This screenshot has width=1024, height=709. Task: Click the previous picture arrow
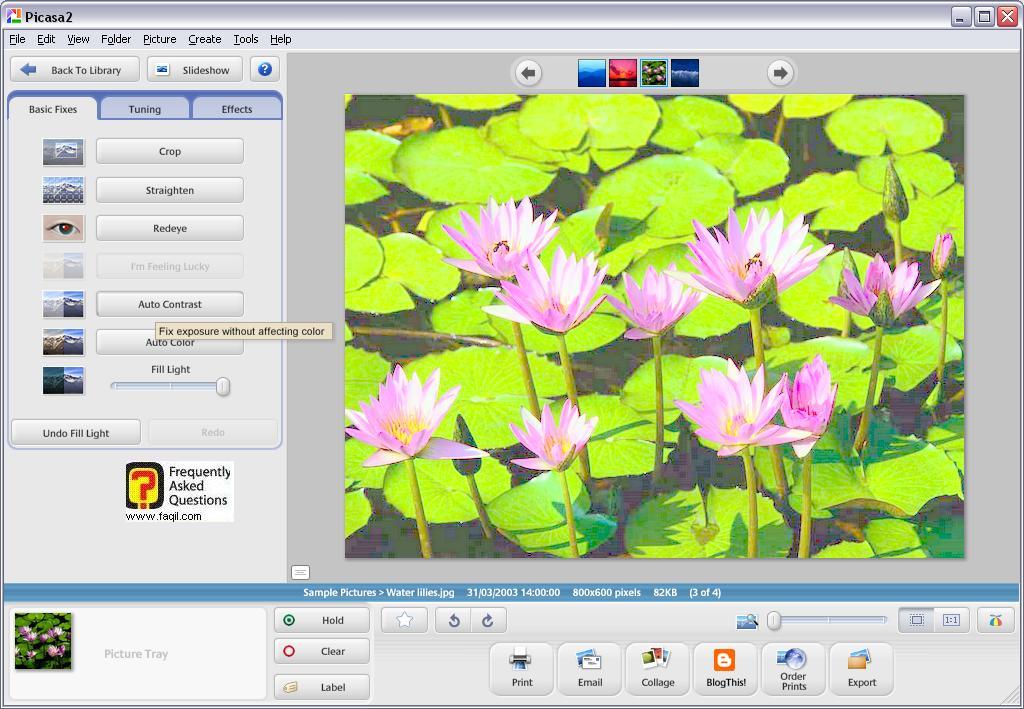(x=528, y=72)
